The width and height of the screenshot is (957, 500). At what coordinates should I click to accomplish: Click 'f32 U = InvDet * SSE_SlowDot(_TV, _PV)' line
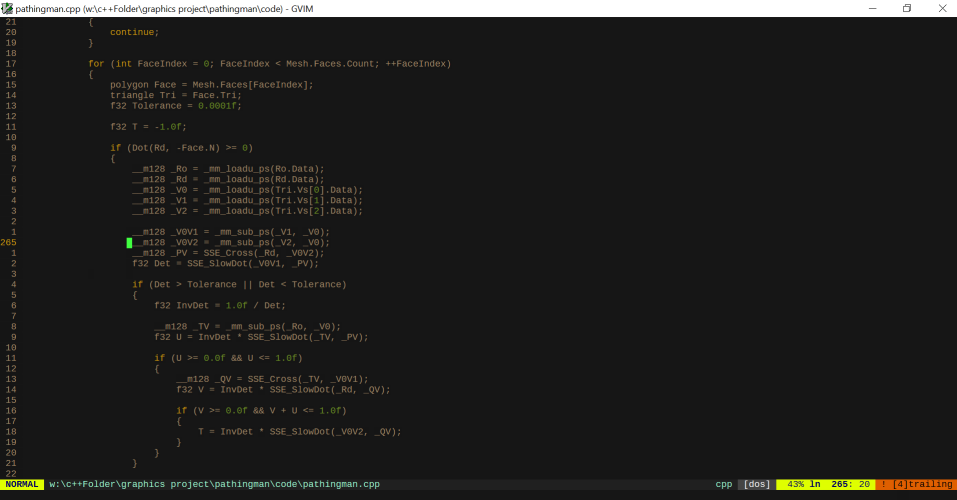point(261,337)
